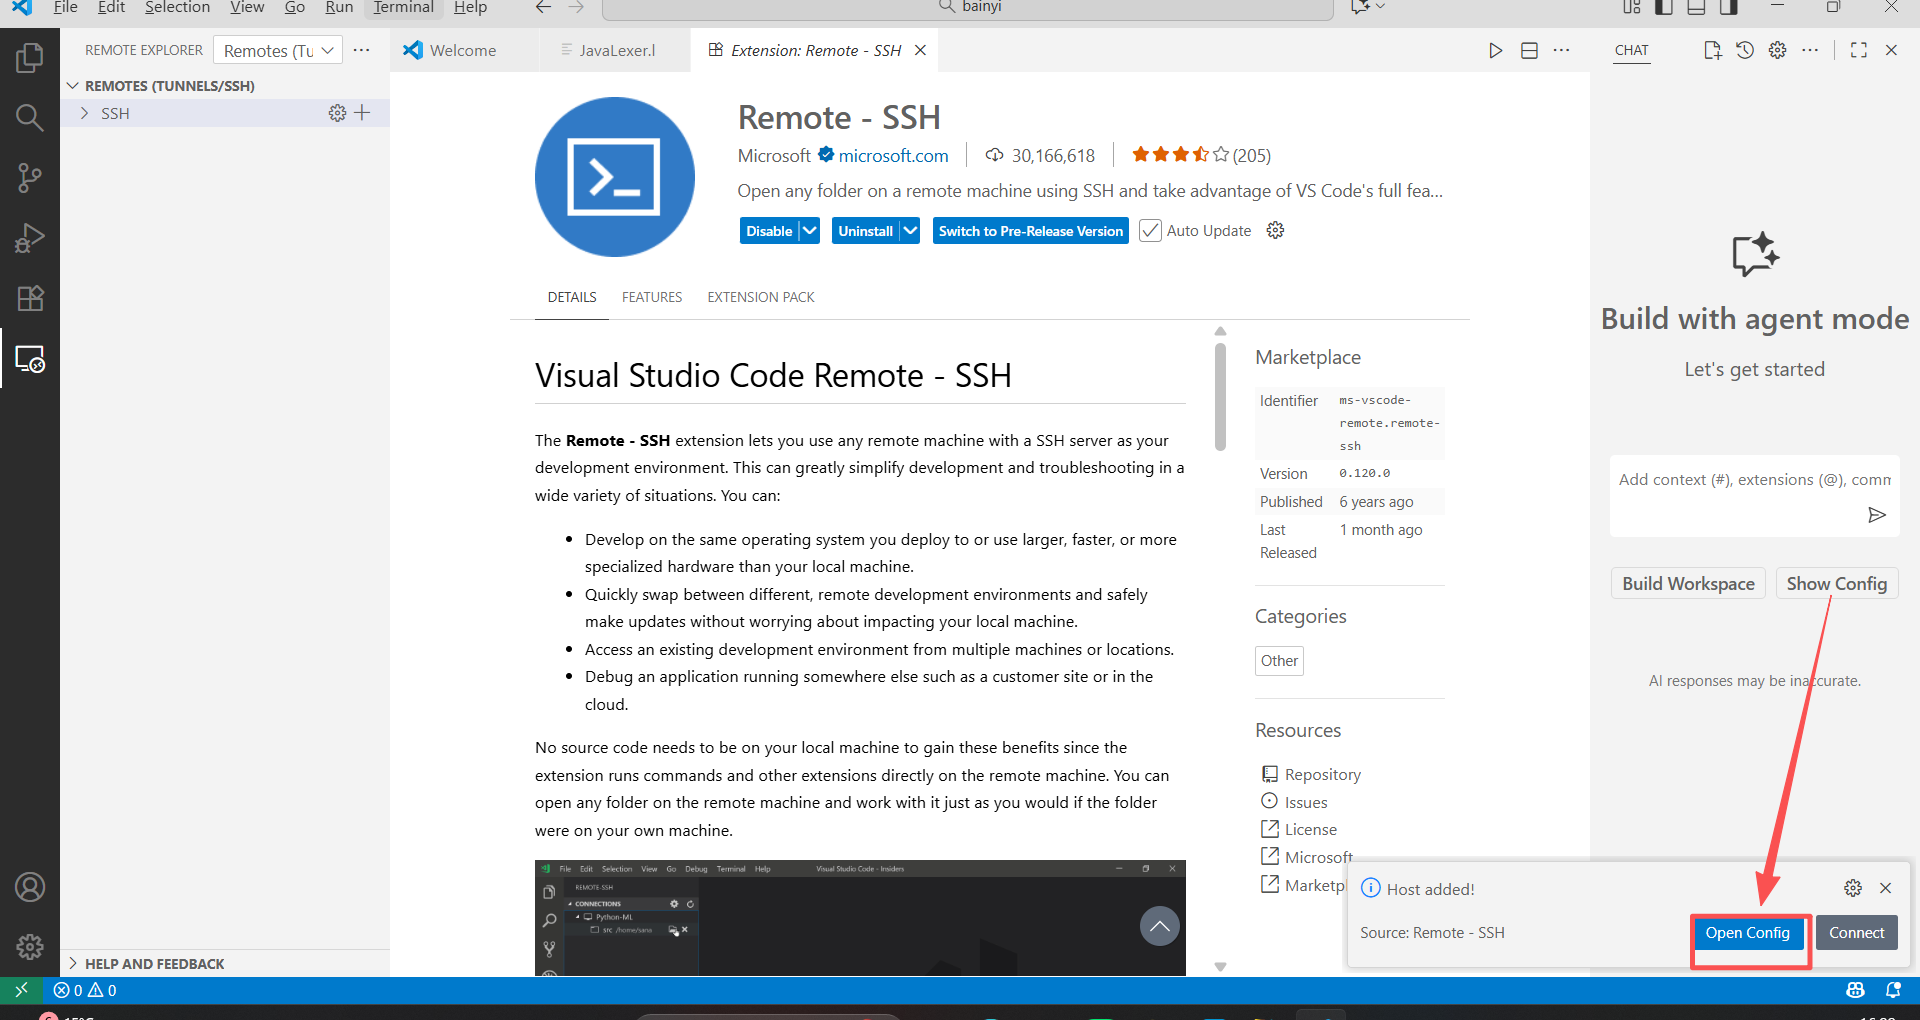Open Source Control view icon

30,178
